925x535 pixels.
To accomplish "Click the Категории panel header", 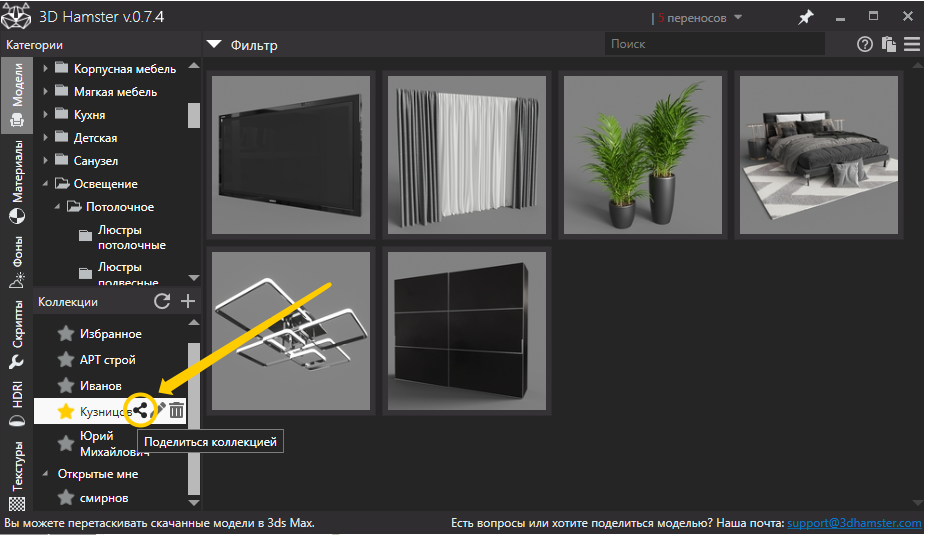I will coord(34,45).
